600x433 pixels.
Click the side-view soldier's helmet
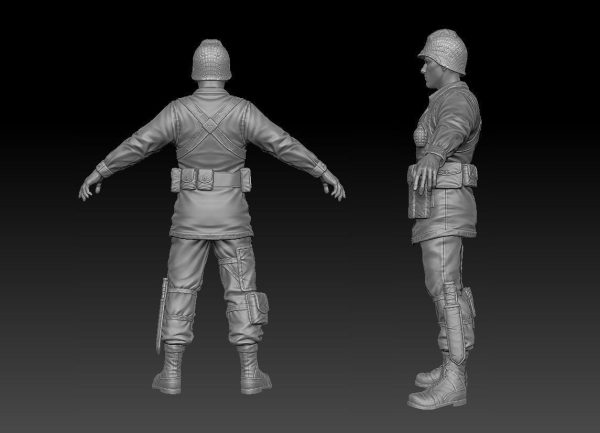(444, 52)
